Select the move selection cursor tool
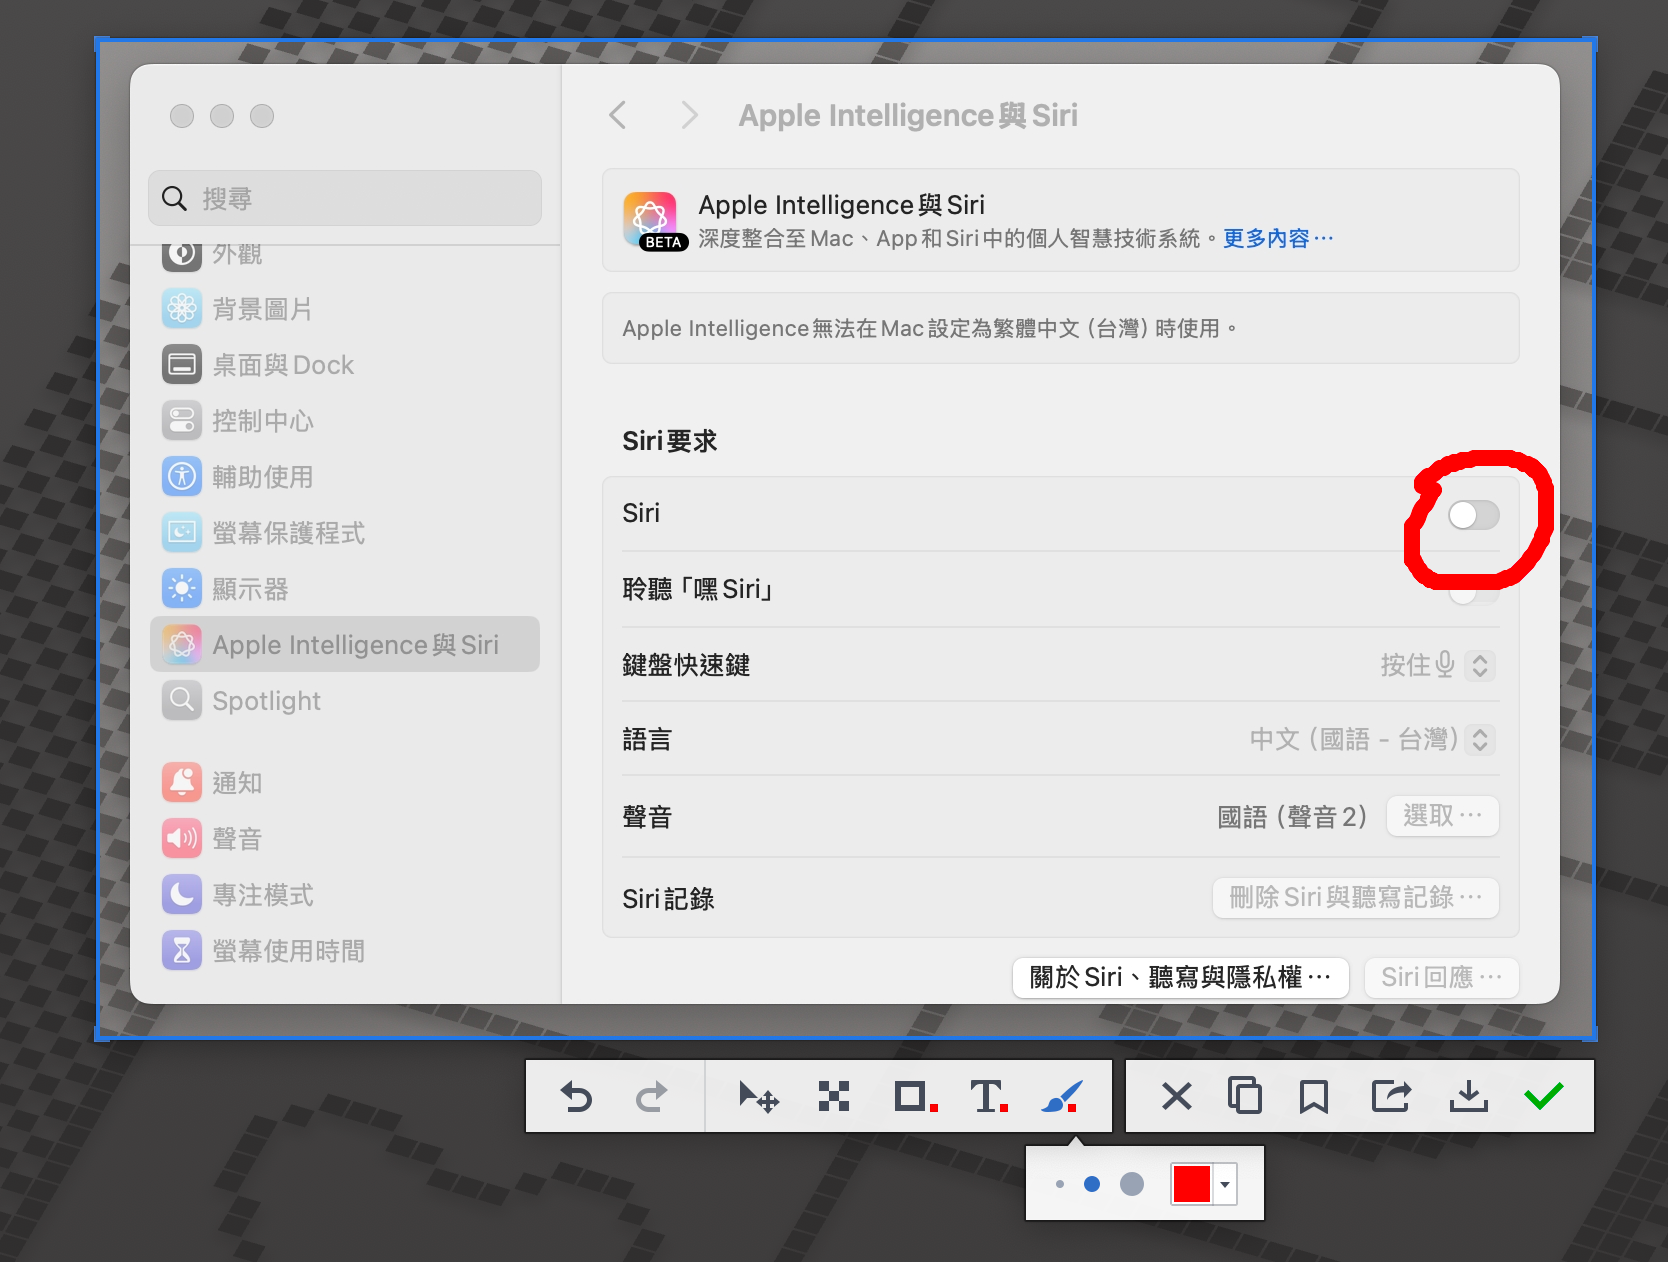 758,1097
